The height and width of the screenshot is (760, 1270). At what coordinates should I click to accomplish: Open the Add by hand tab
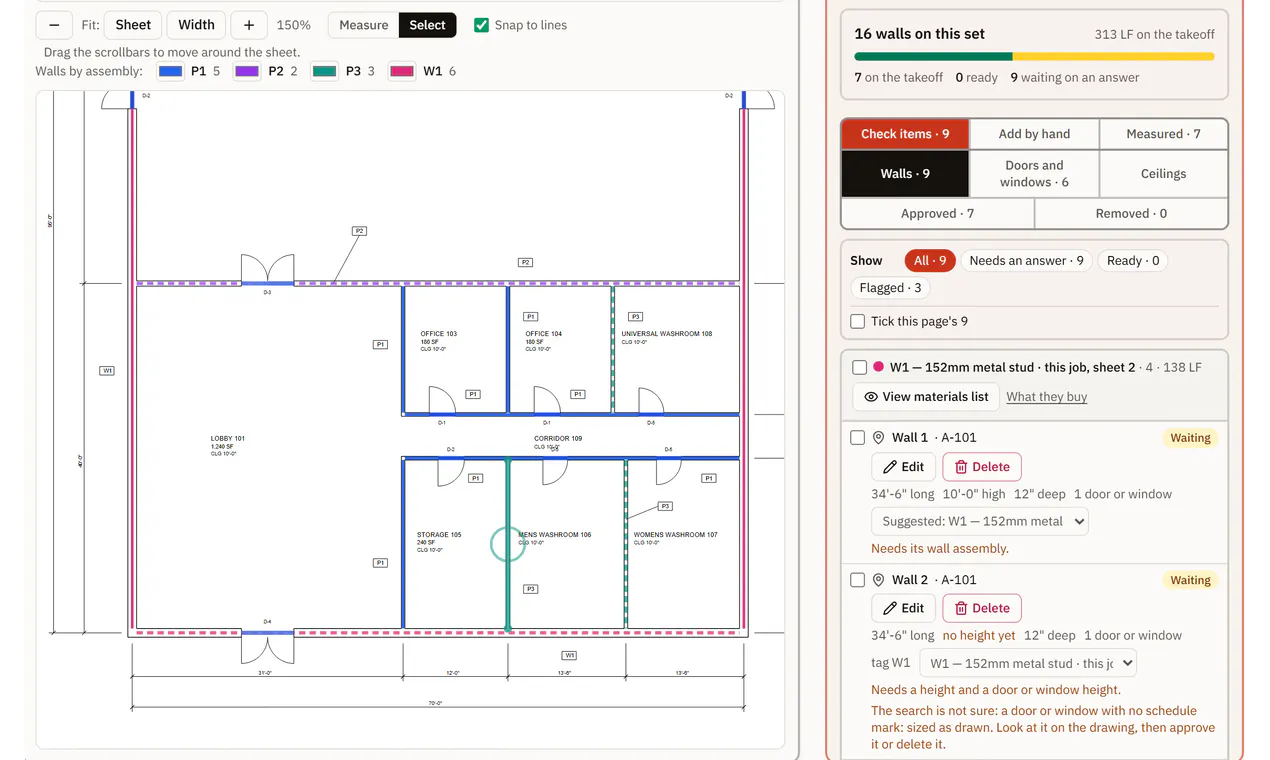[1034, 134]
